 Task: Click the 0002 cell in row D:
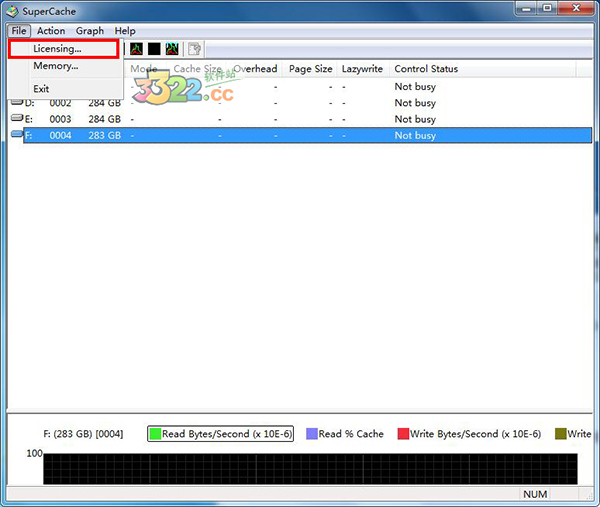(x=60, y=103)
